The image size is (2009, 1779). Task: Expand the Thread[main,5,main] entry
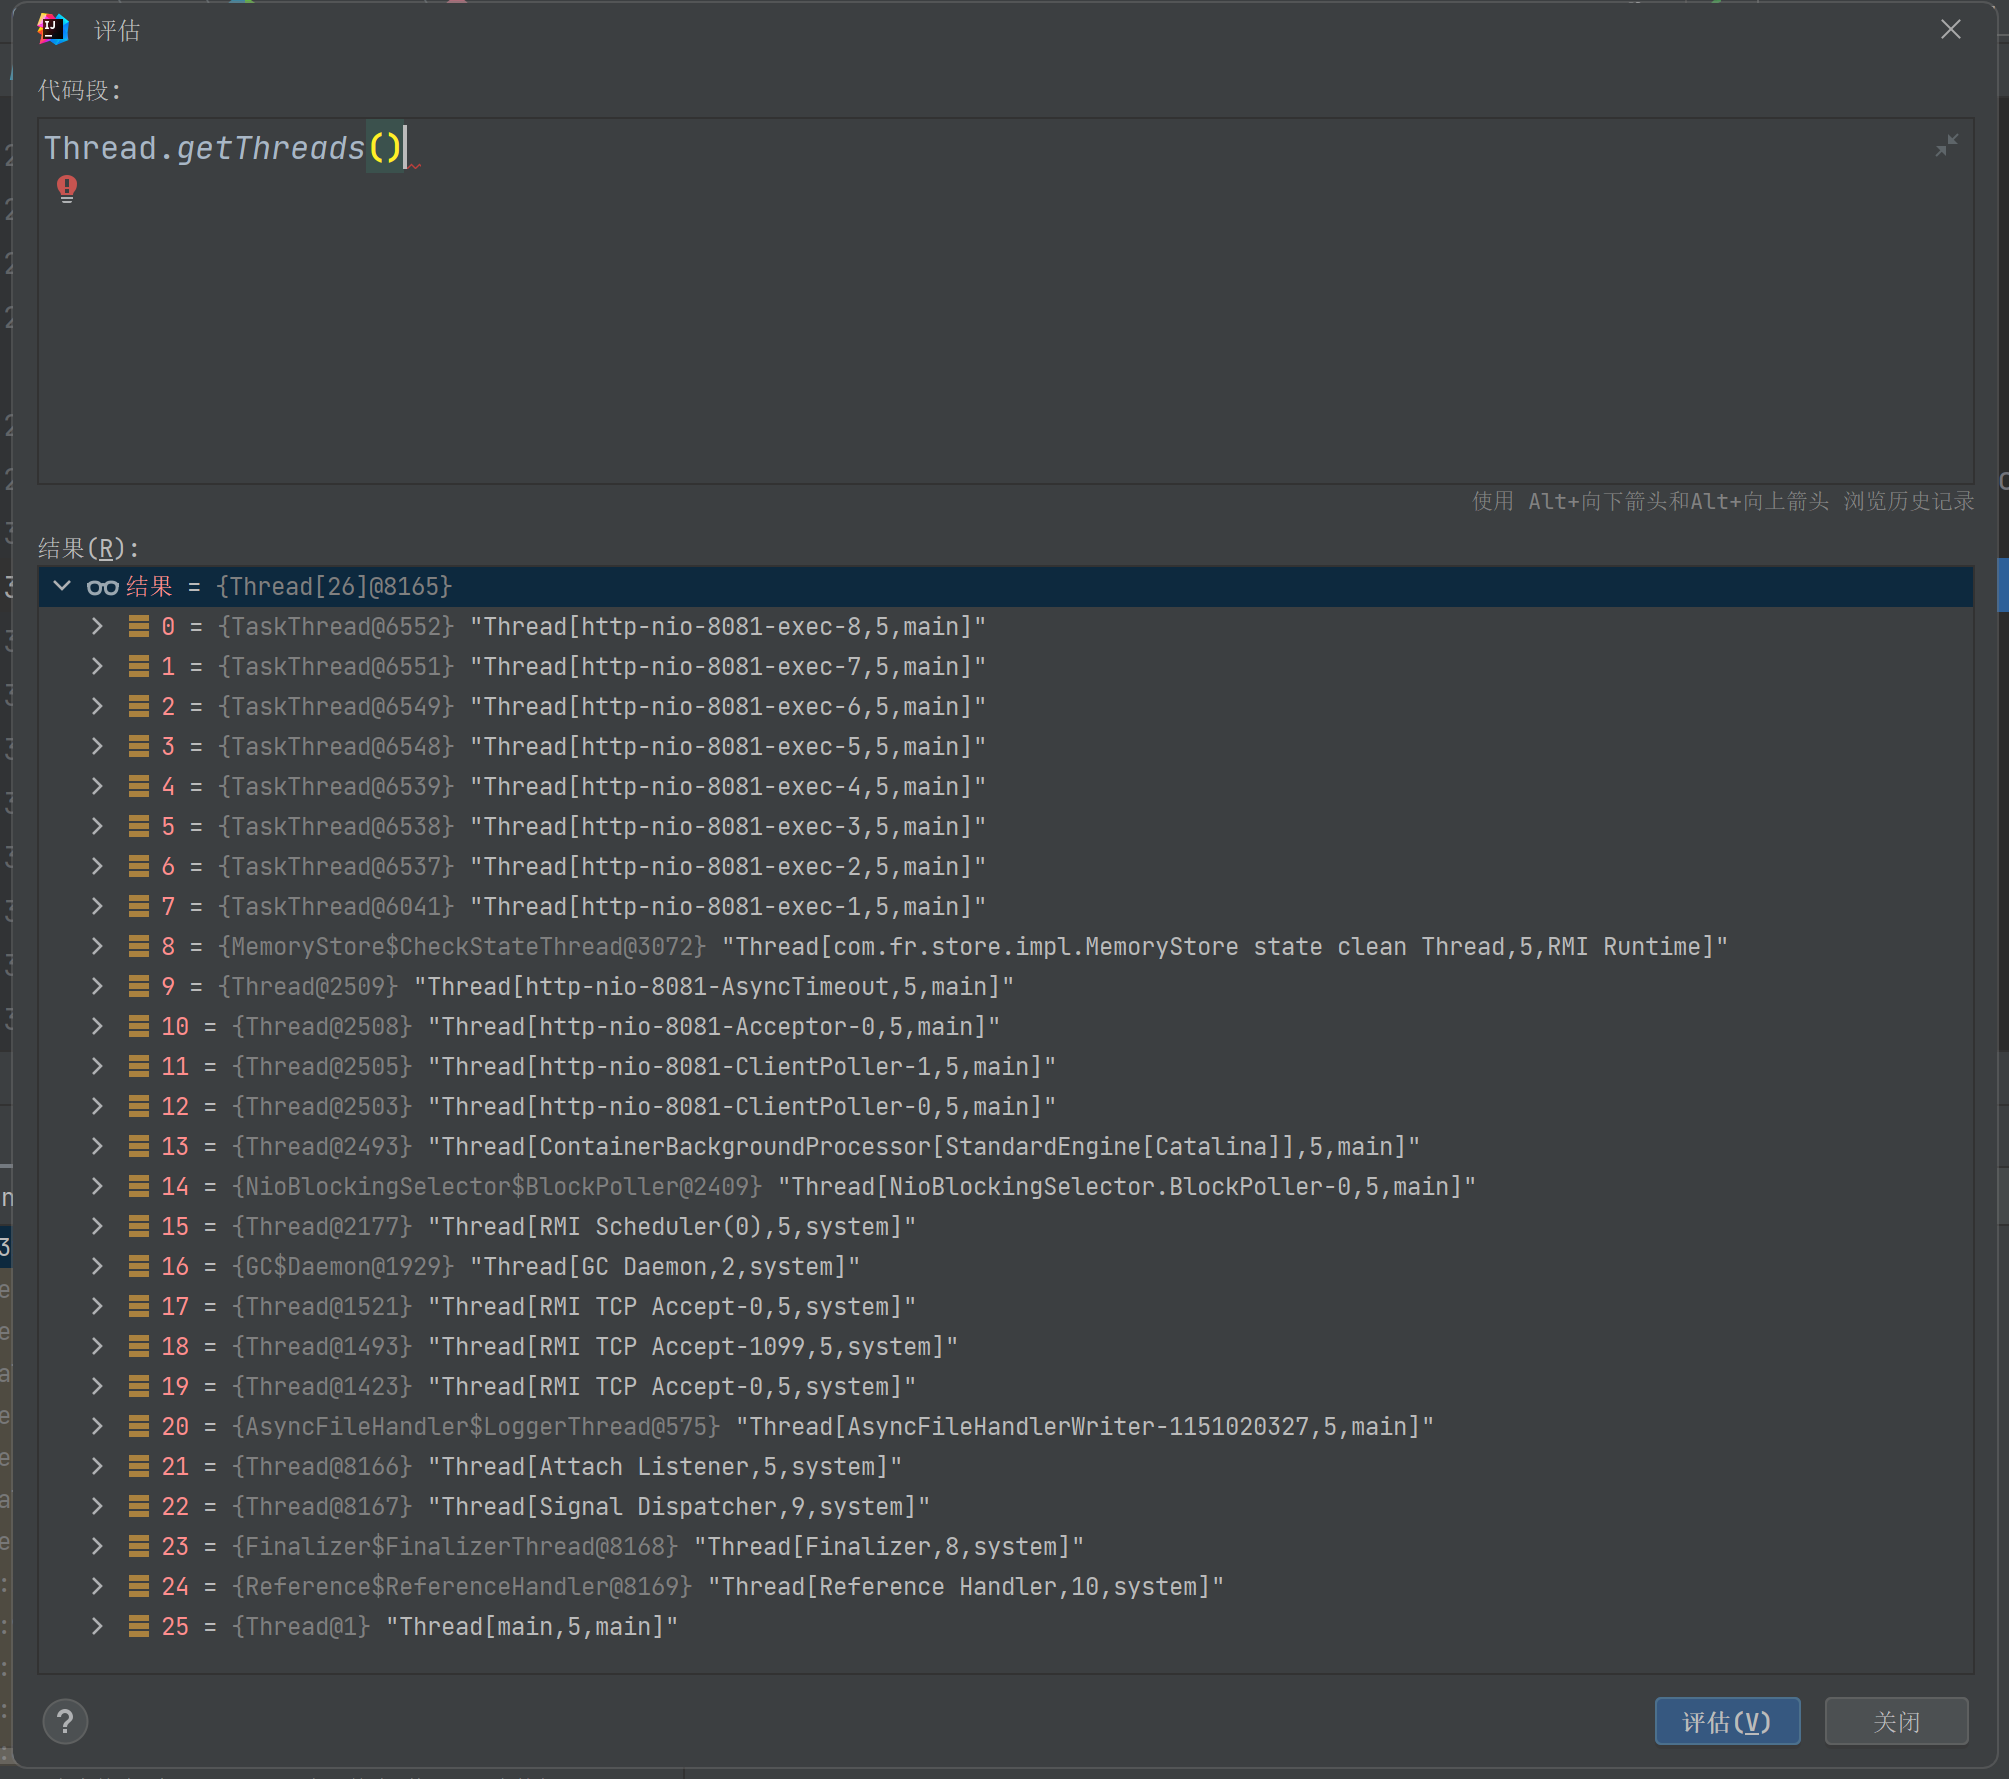point(97,1627)
